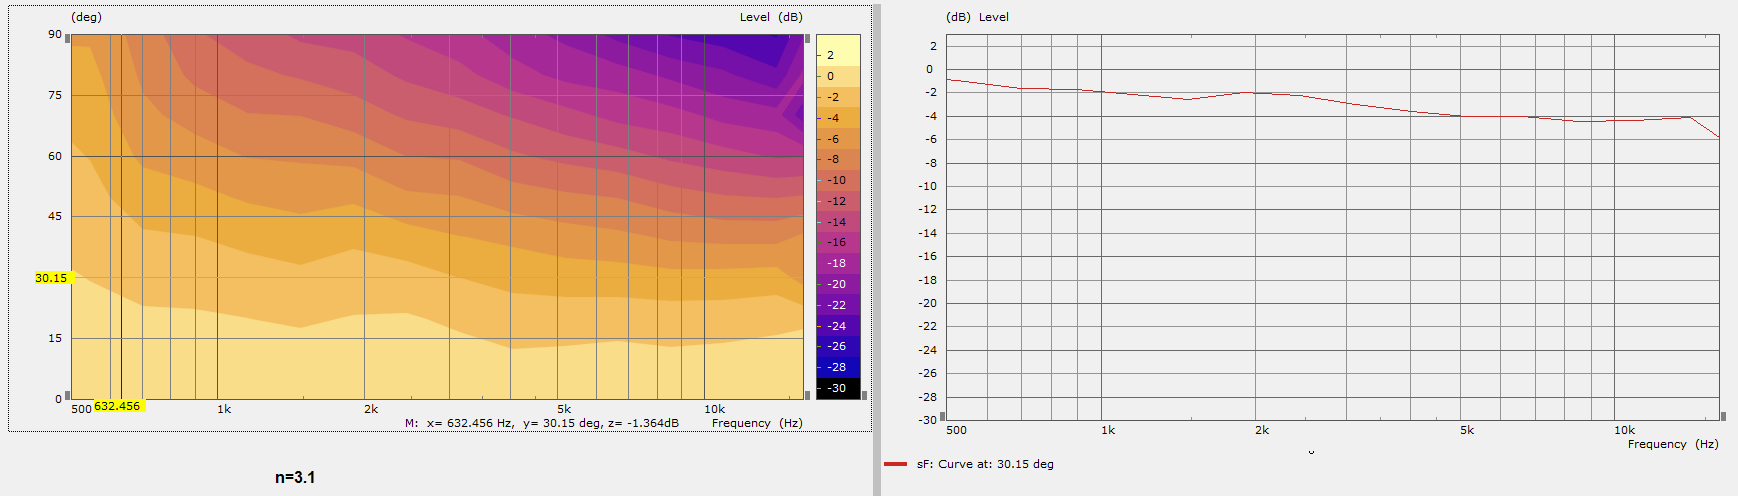Screen dimensions: 1738x496
Task: Click the 10k tick label under contour plot
Action: (x=714, y=409)
